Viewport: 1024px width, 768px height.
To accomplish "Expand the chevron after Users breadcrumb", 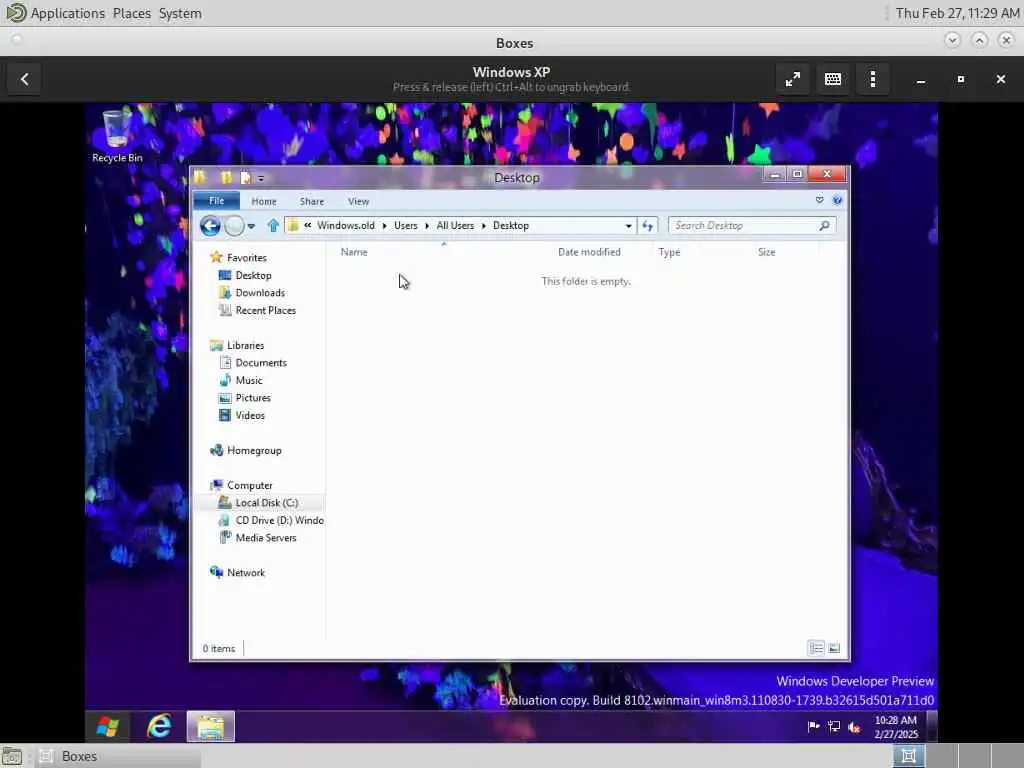I will [x=427, y=226].
